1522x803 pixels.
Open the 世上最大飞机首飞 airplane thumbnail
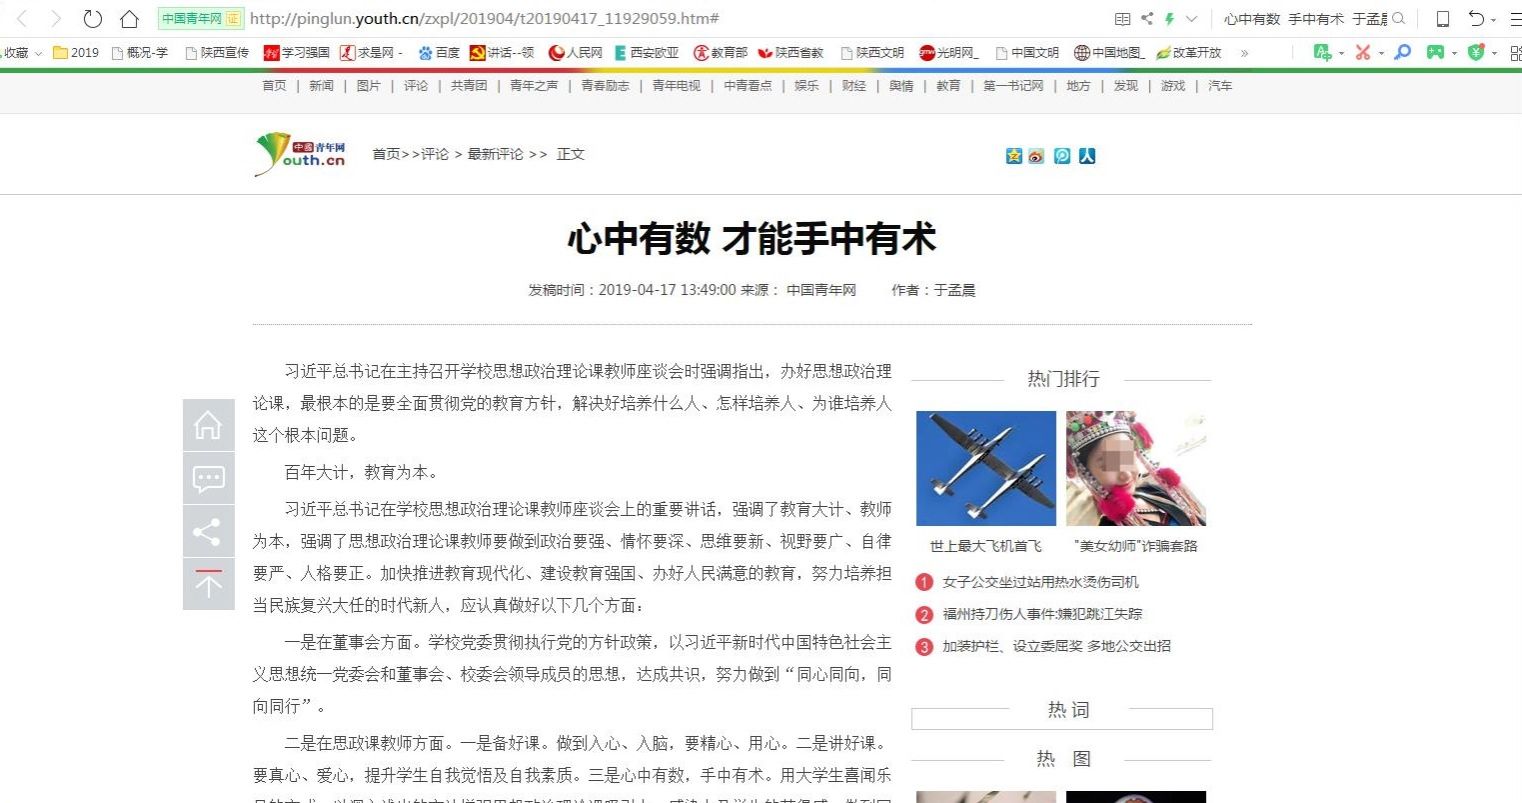pyautogui.click(x=986, y=468)
